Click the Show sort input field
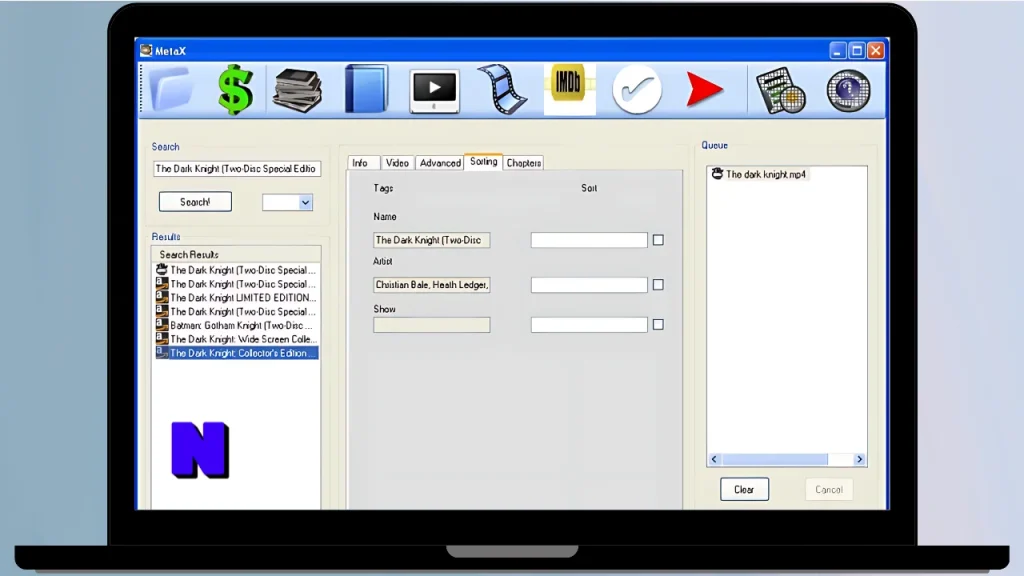Screen dimensions: 1024x576 click(x=589, y=325)
